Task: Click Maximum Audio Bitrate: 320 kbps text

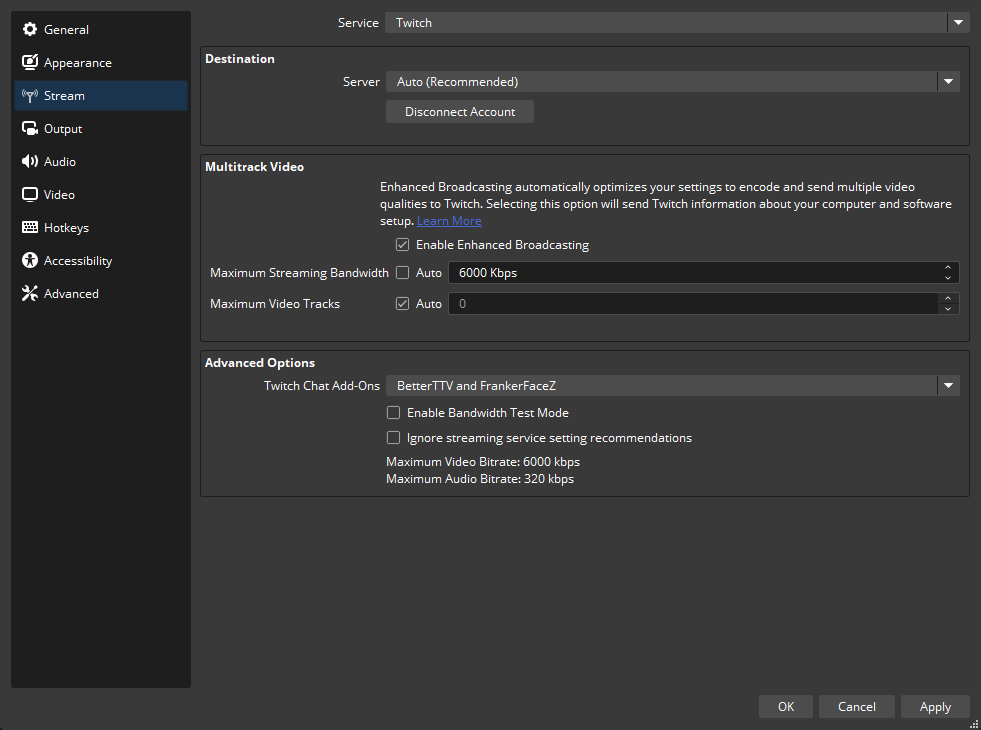Action: [480, 479]
